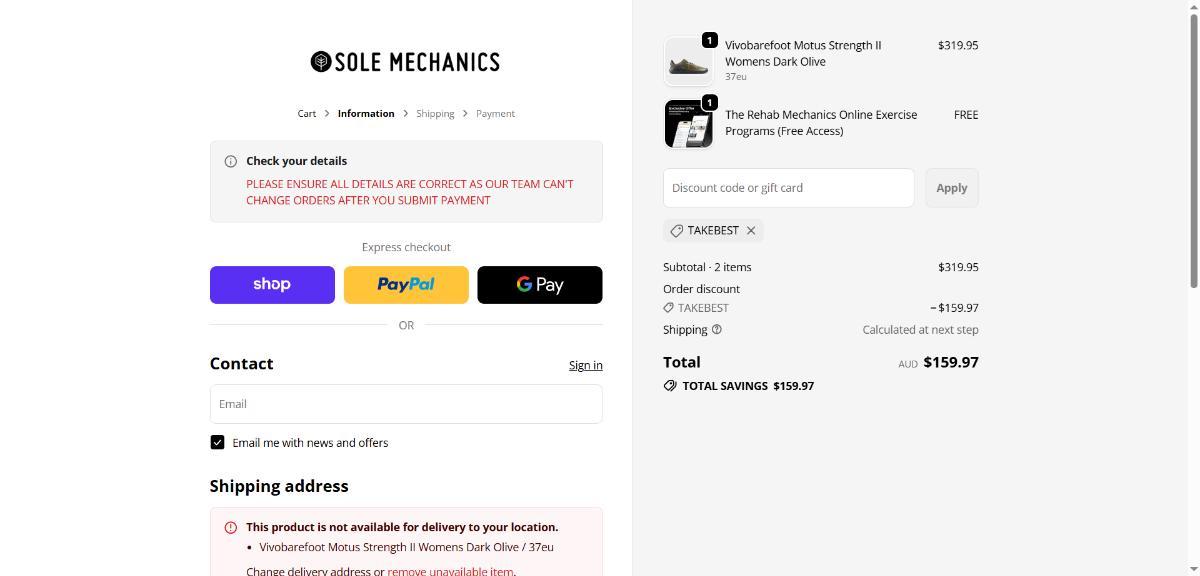Click the Discount code or gift card field
This screenshot has height=576, width=1200.
[788, 188]
